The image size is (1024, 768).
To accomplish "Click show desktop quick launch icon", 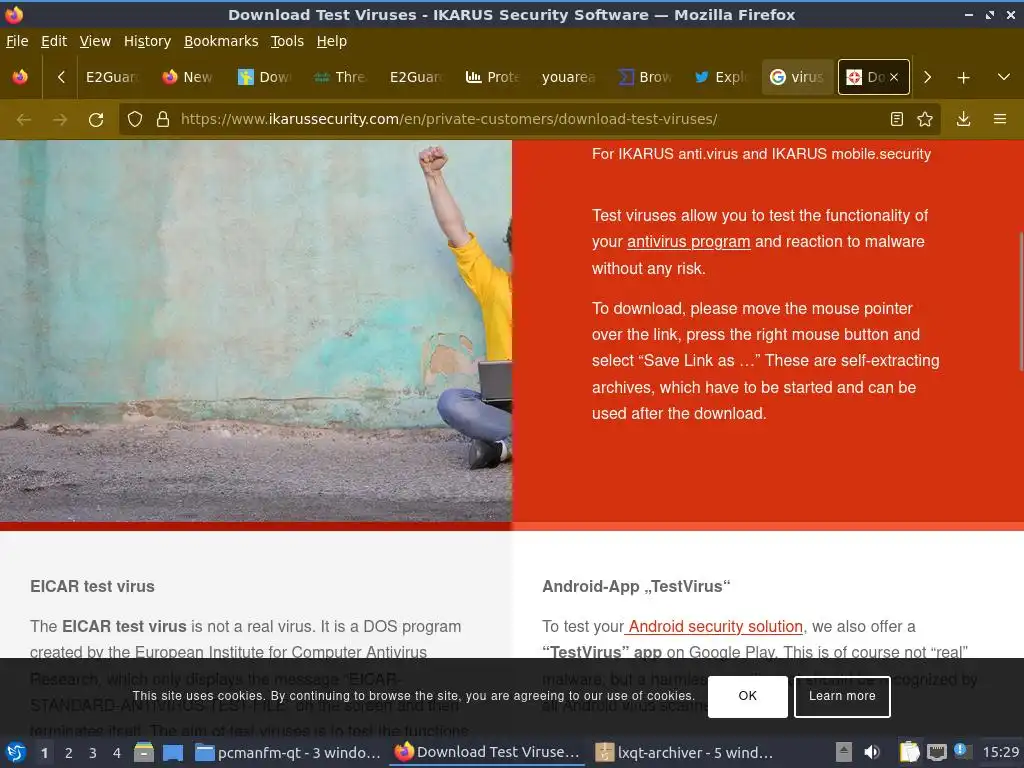I will click(x=173, y=752).
